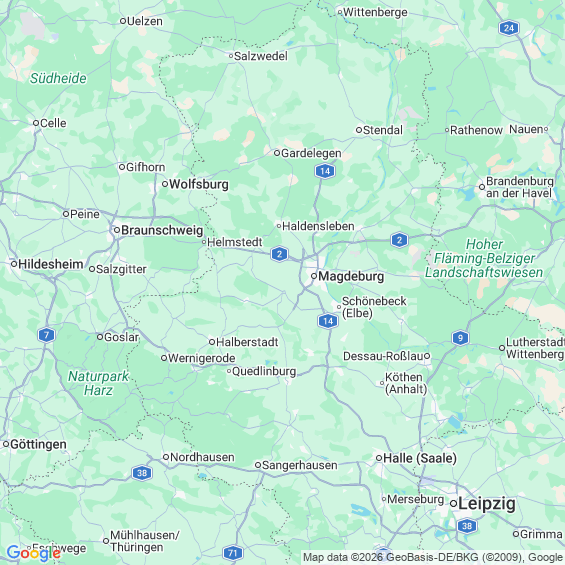Image resolution: width=565 pixels, height=565 pixels.
Task: Select the Südheide park label
Action: pyautogui.click(x=58, y=79)
